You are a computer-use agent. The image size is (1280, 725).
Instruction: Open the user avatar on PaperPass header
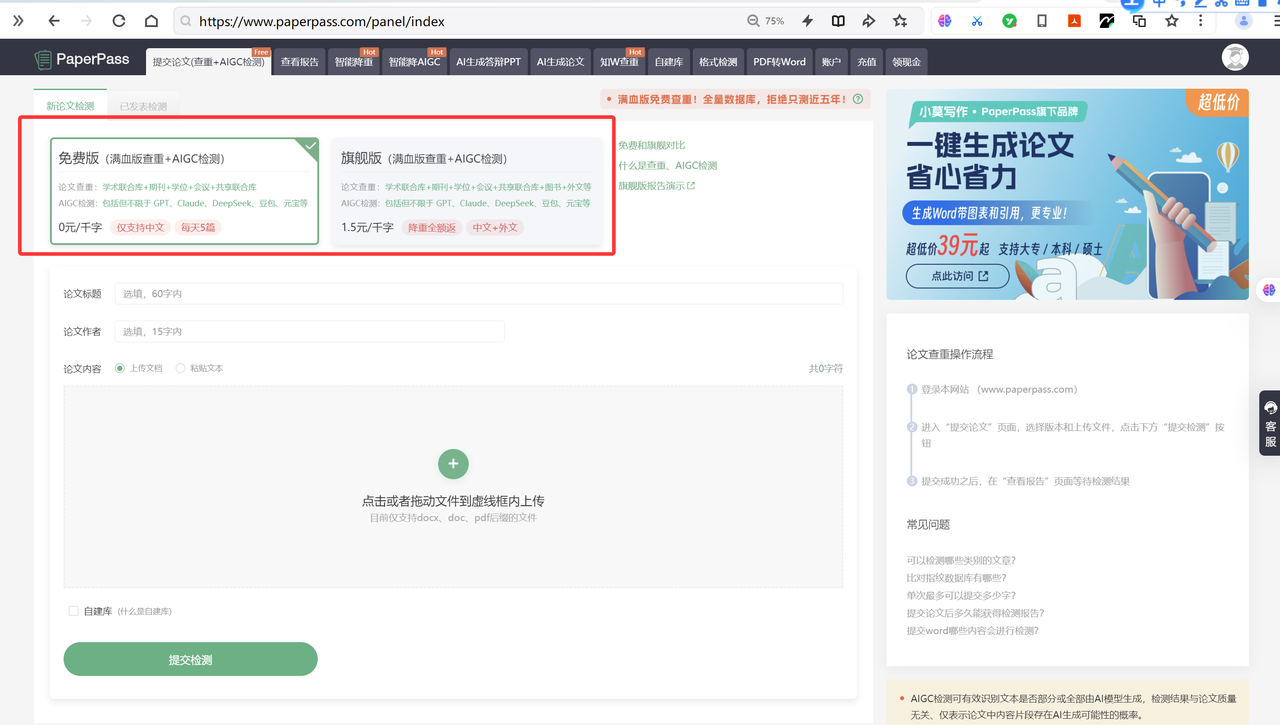(x=1235, y=58)
